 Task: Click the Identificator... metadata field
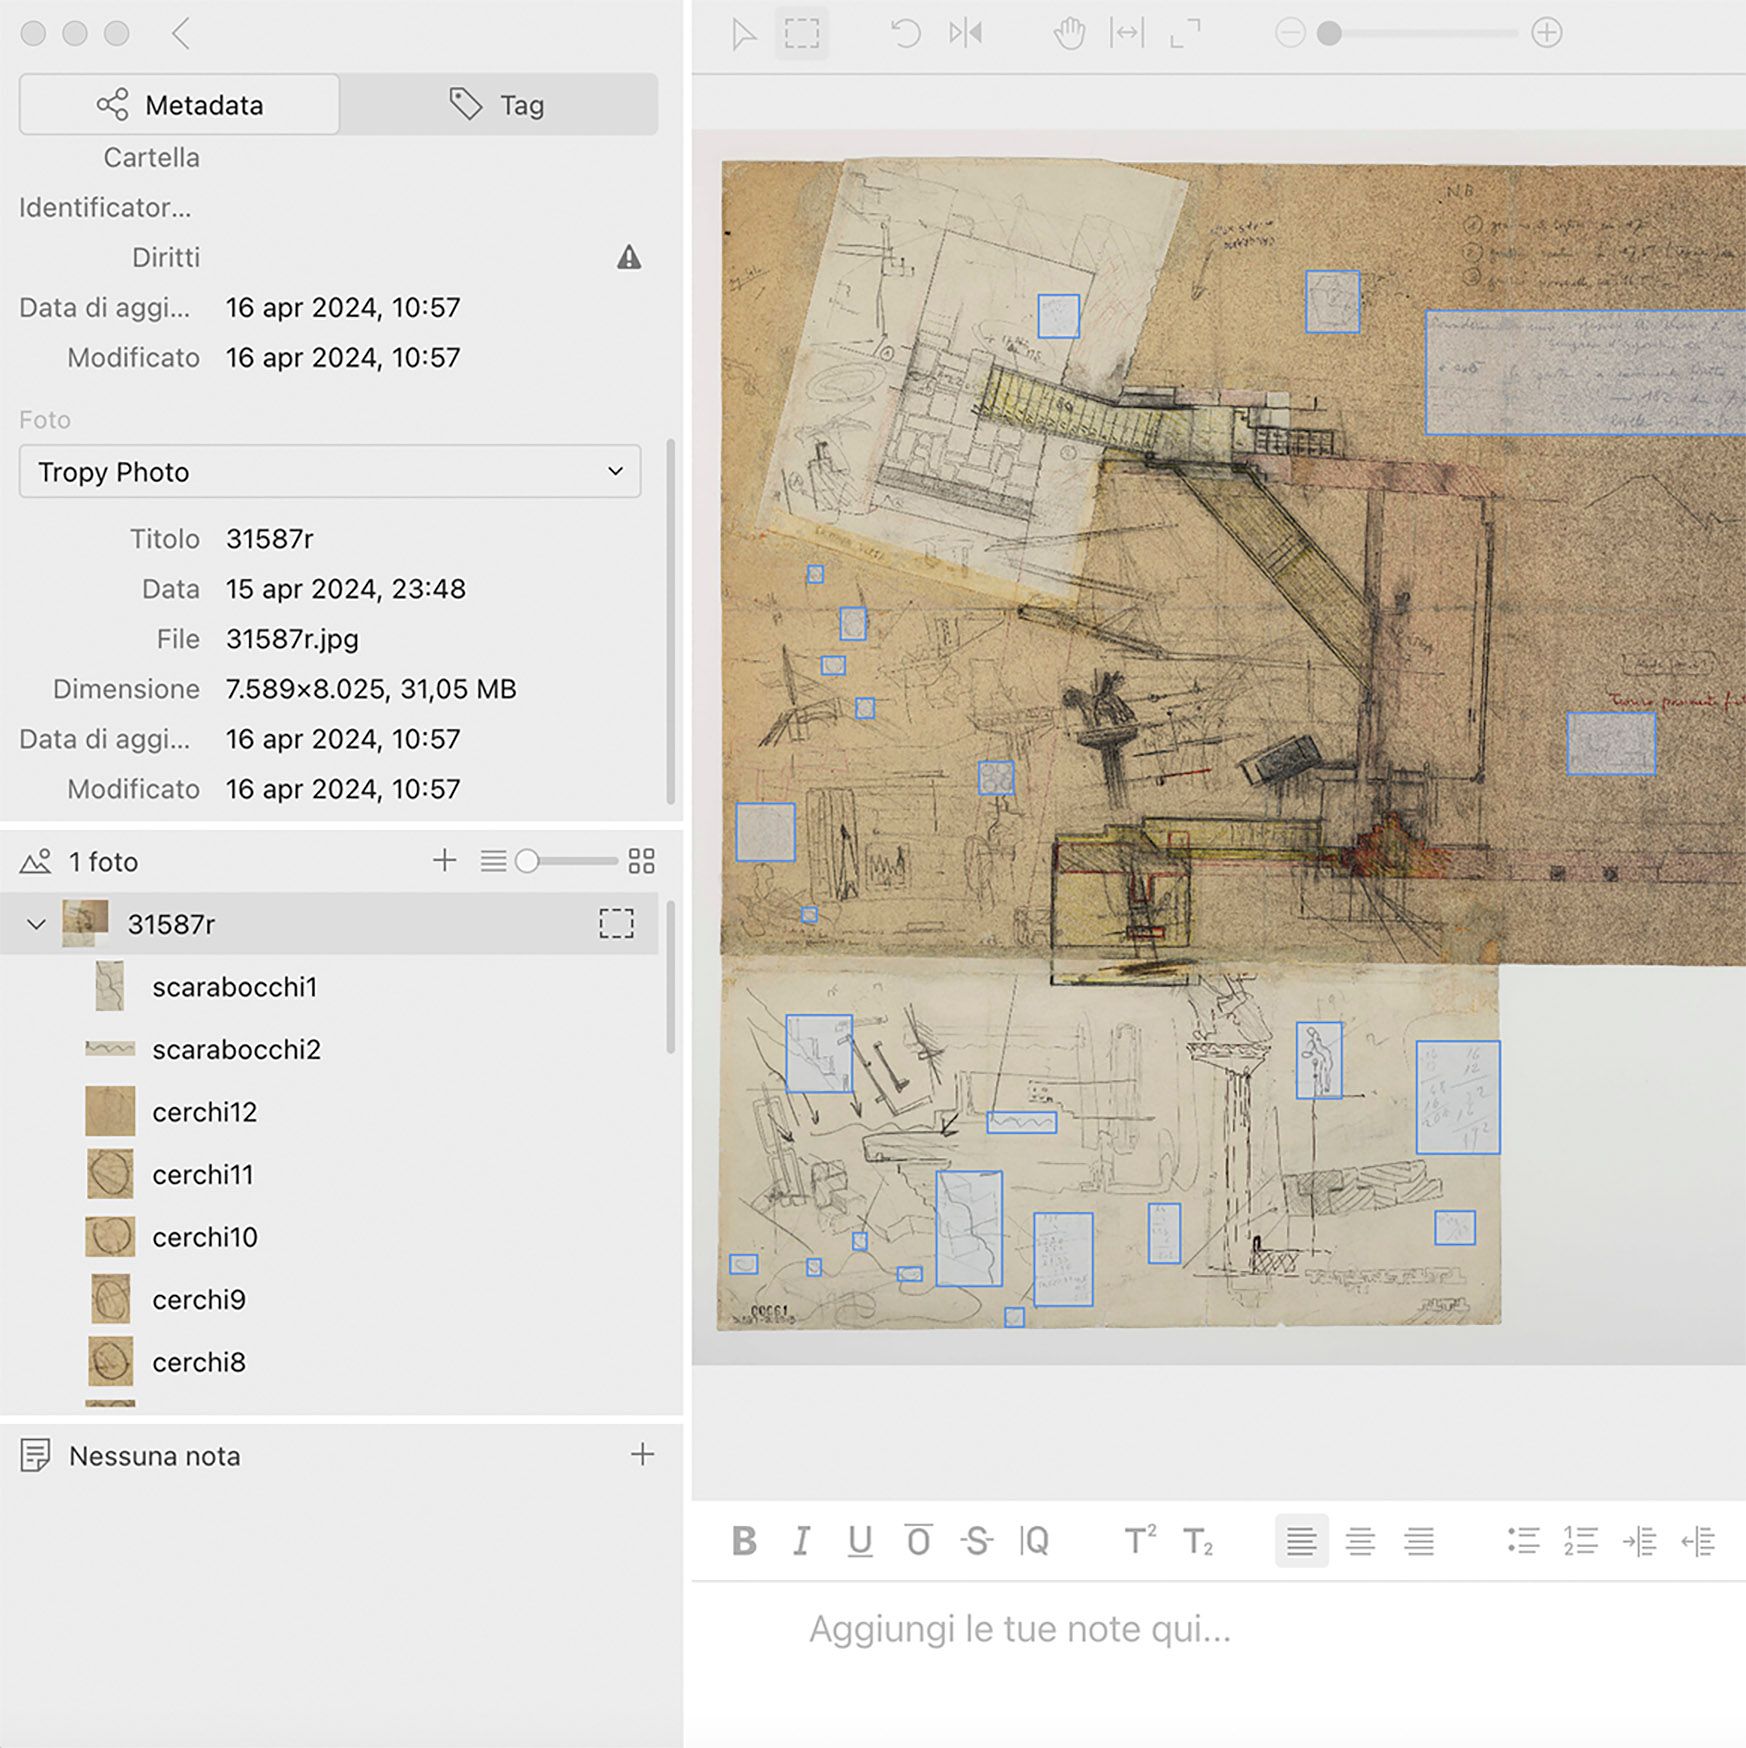105,208
